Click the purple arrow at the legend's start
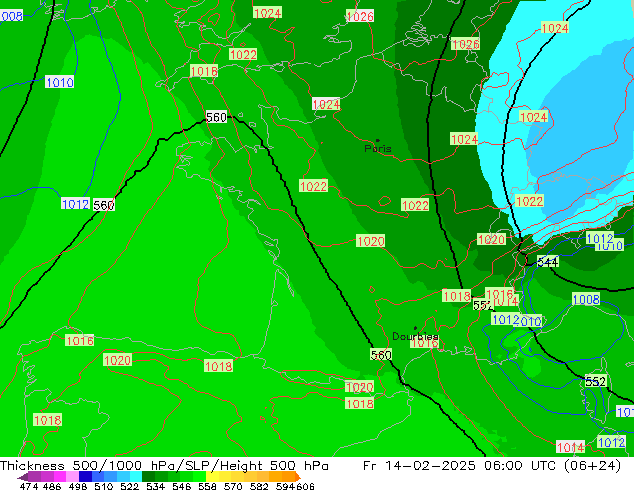 click(x=22, y=476)
